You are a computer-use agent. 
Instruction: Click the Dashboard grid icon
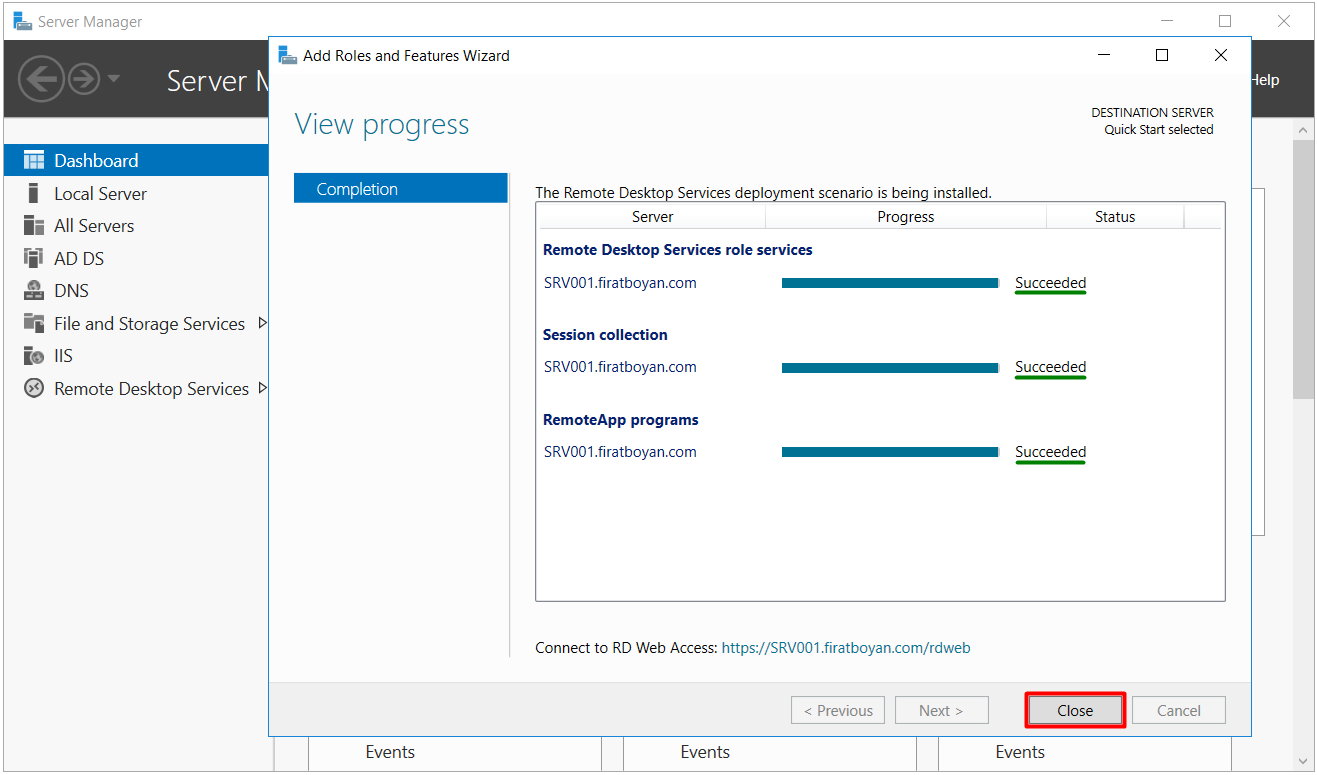pos(34,160)
